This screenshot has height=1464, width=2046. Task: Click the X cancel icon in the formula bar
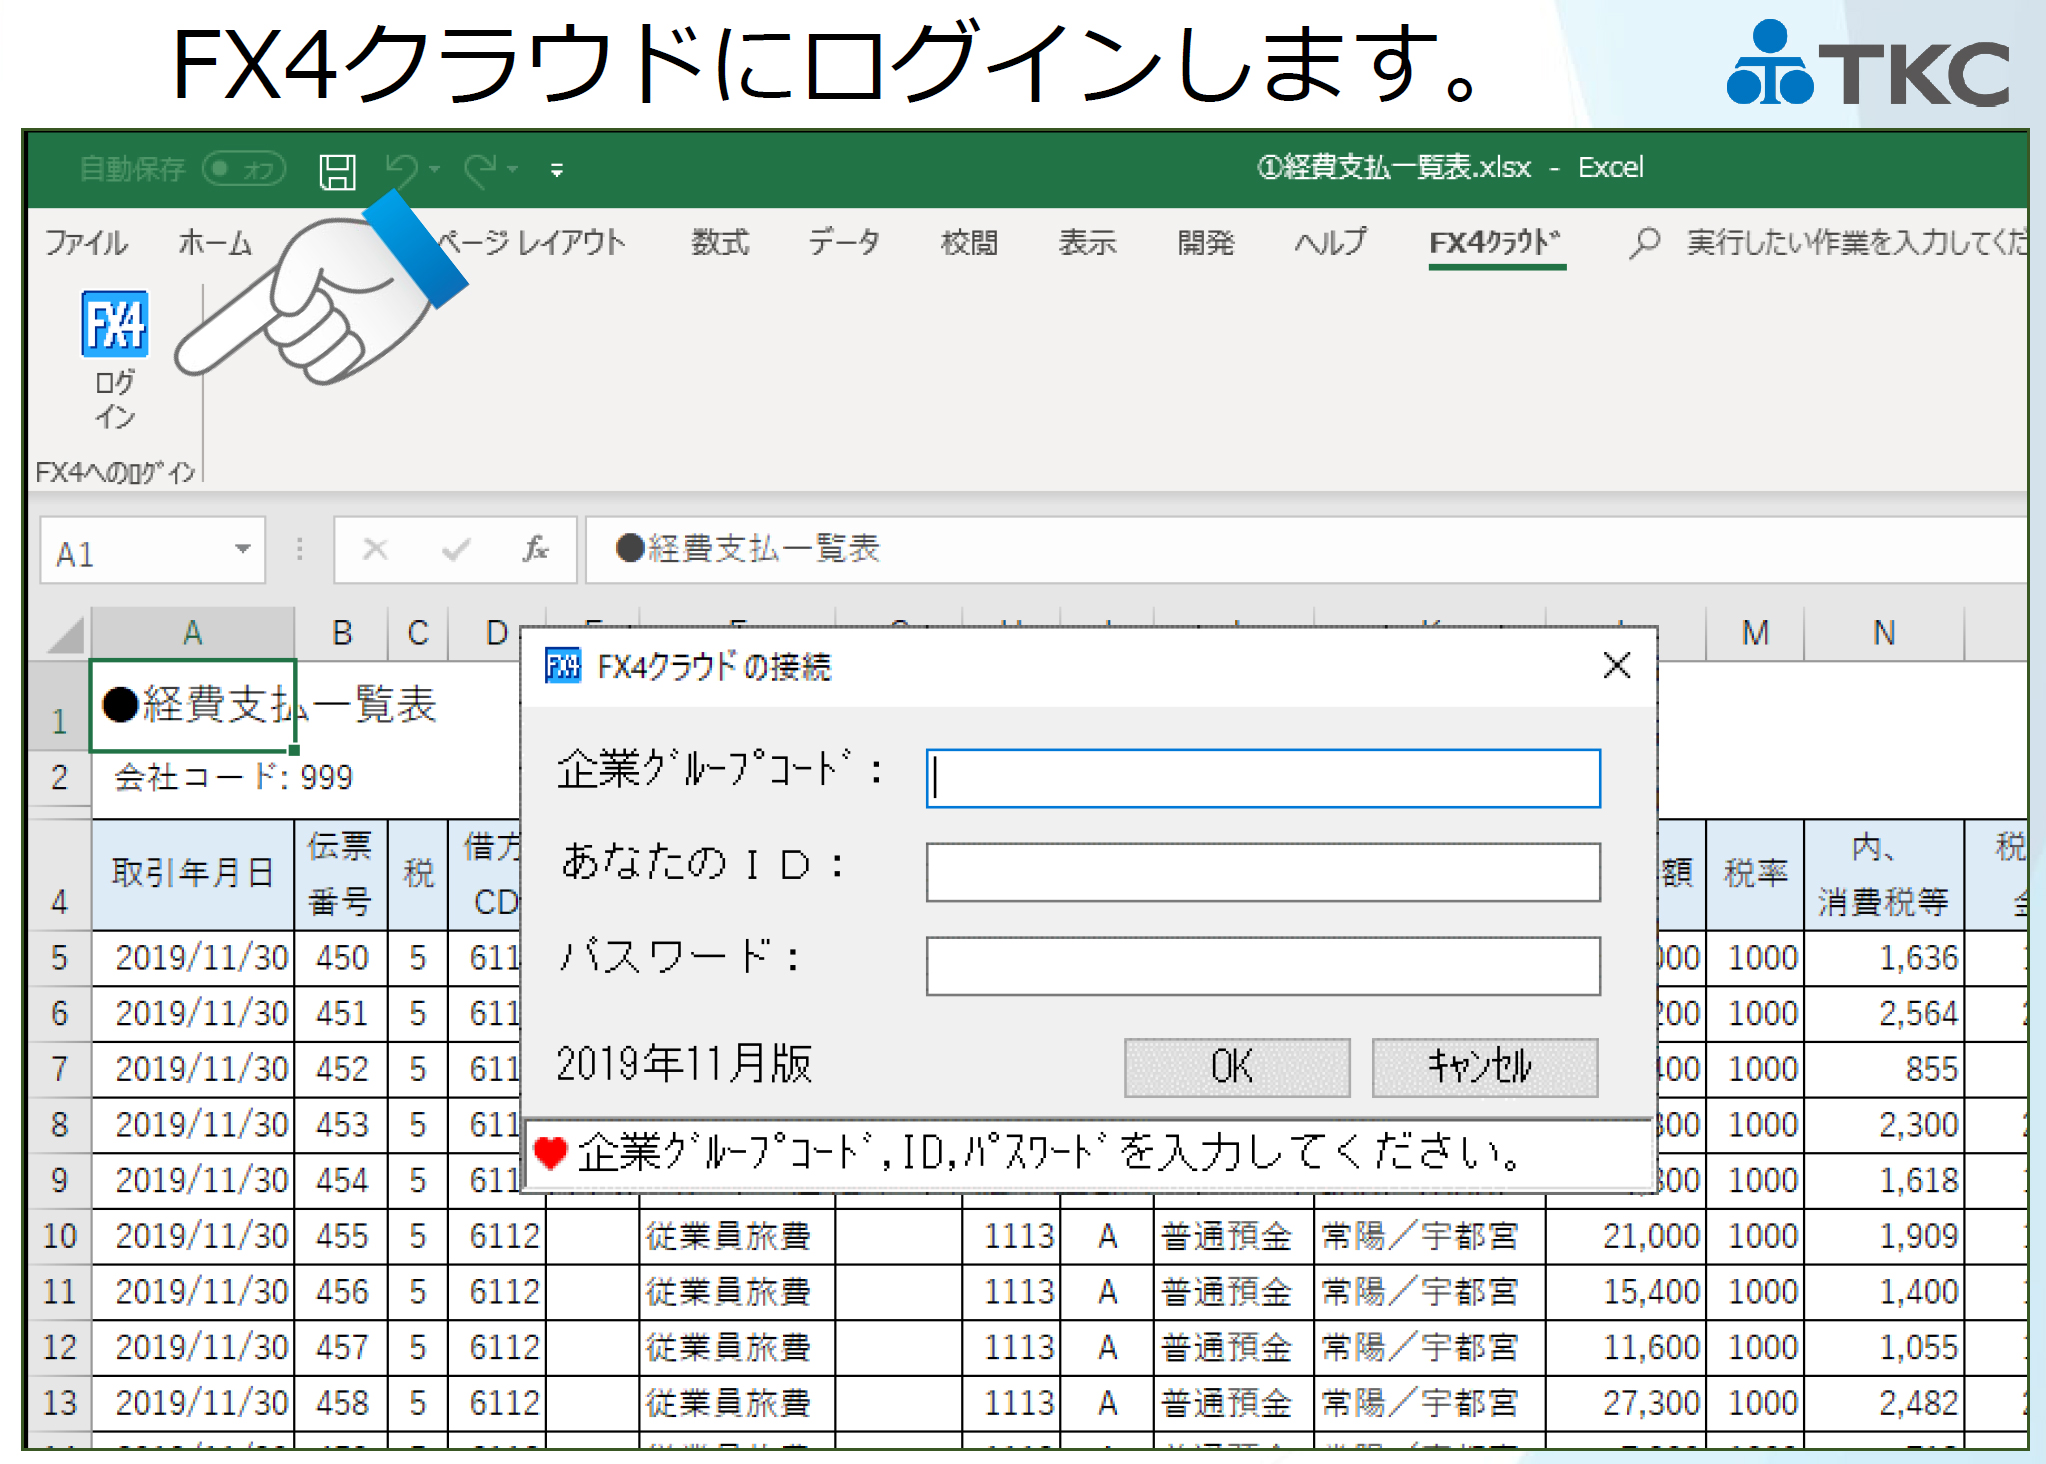374,549
